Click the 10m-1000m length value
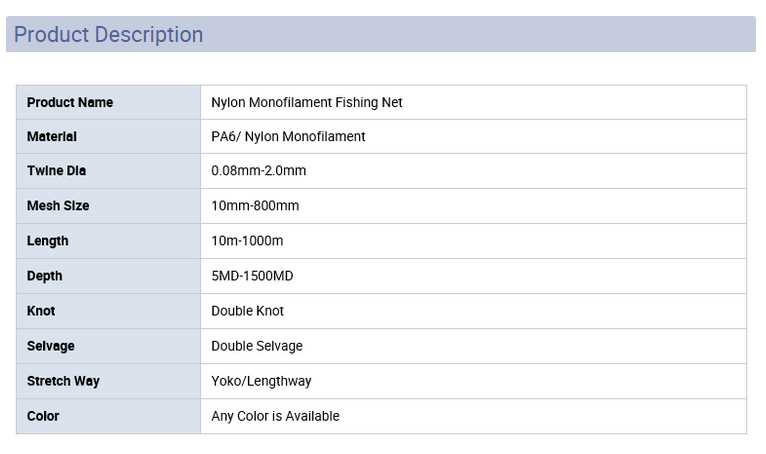The height and width of the screenshot is (454, 766). [x=247, y=241]
